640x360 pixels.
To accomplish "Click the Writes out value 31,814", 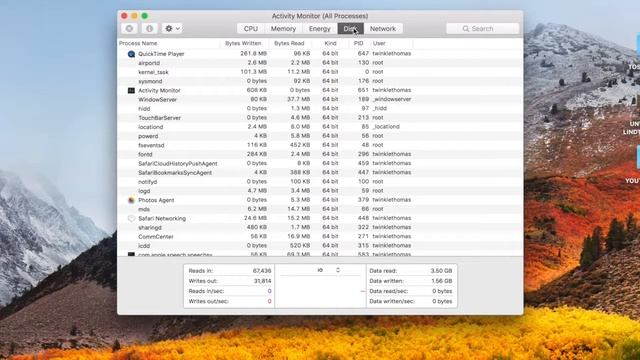I will coord(262,281).
